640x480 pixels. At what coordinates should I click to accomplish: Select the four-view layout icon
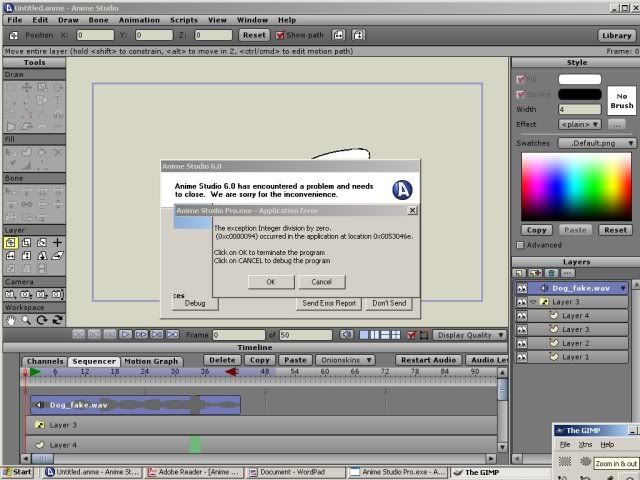(396, 335)
